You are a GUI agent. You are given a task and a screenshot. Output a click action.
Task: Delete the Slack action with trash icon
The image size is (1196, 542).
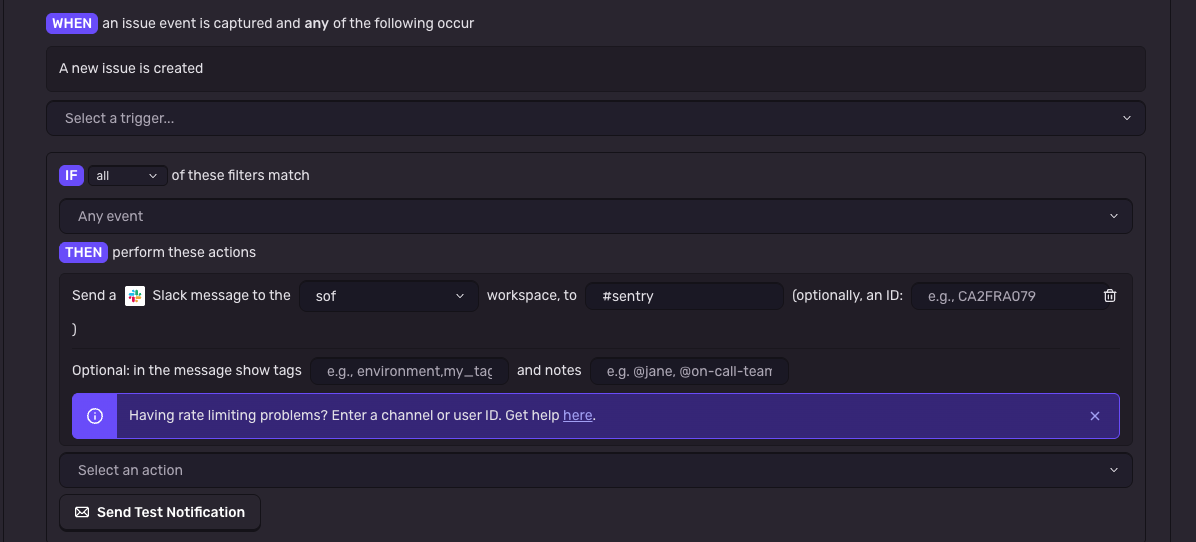(x=1110, y=296)
